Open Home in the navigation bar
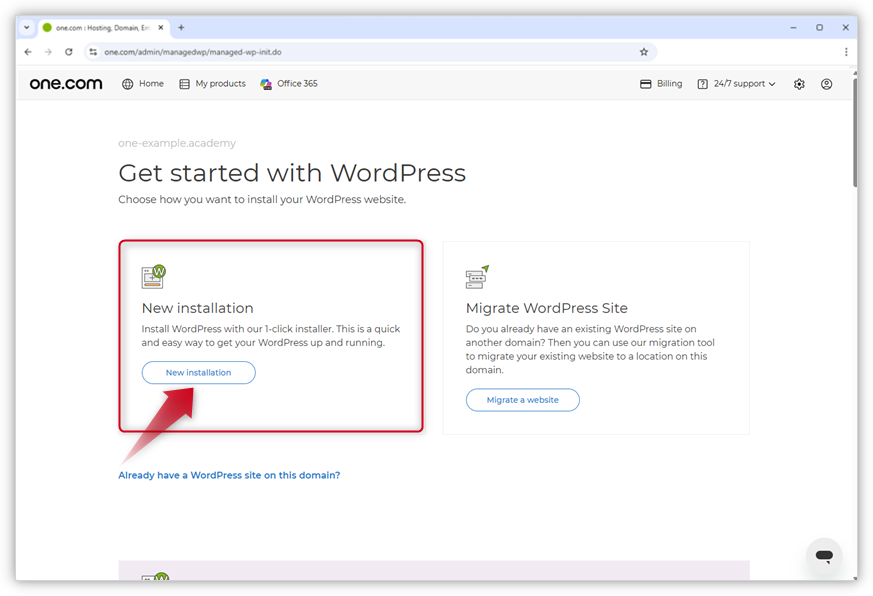The height and width of the screenshot is (596, 873). click(143, 84)
